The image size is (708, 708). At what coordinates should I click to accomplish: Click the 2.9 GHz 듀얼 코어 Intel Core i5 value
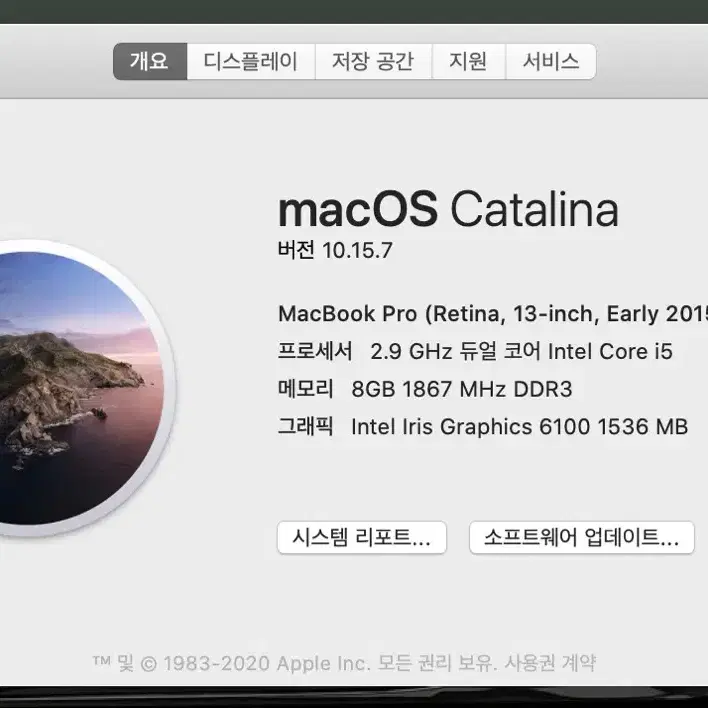(522, 351)
